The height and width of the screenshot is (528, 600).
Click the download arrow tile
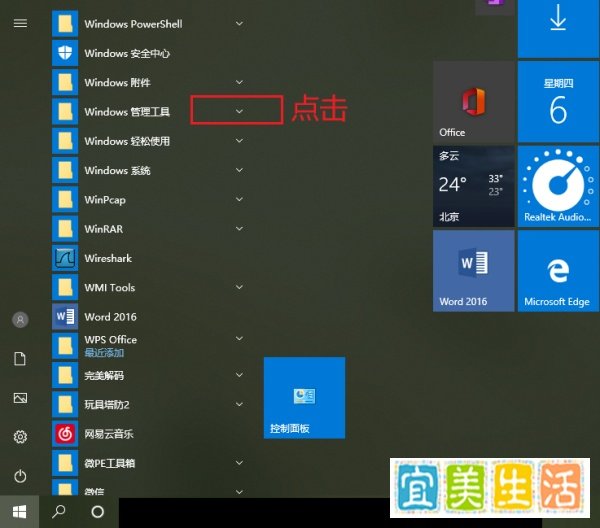click(558, 29)
